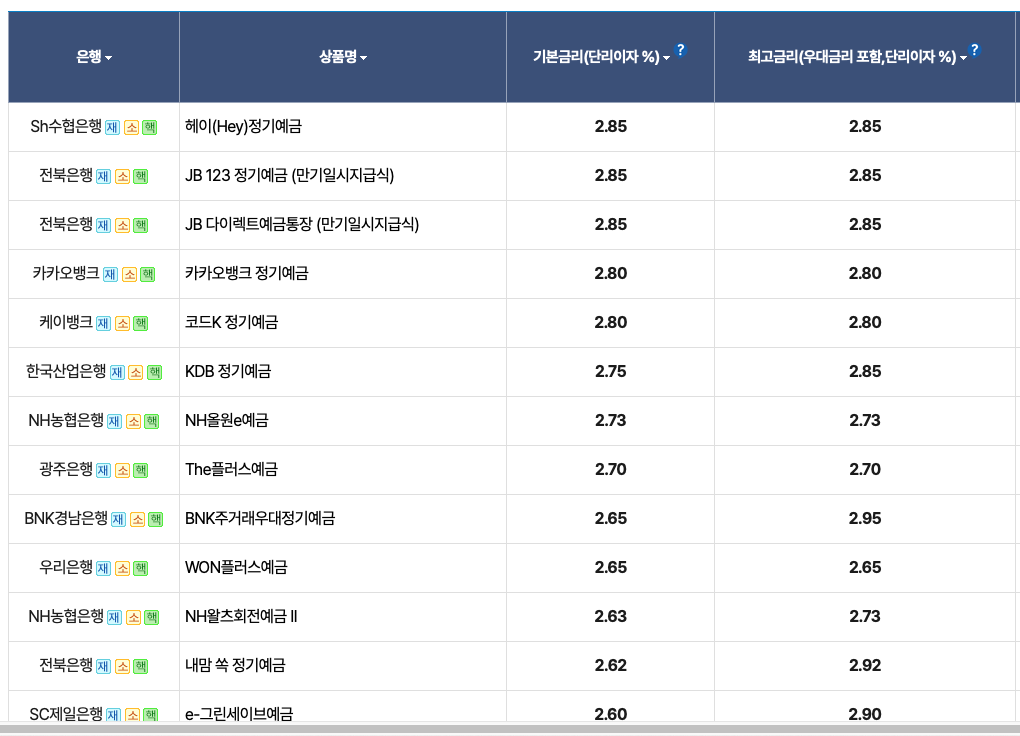Viewport: 1020px width, 736px height.
Task: Sort by 상품명 column header
Action: (x=343, y=57)
